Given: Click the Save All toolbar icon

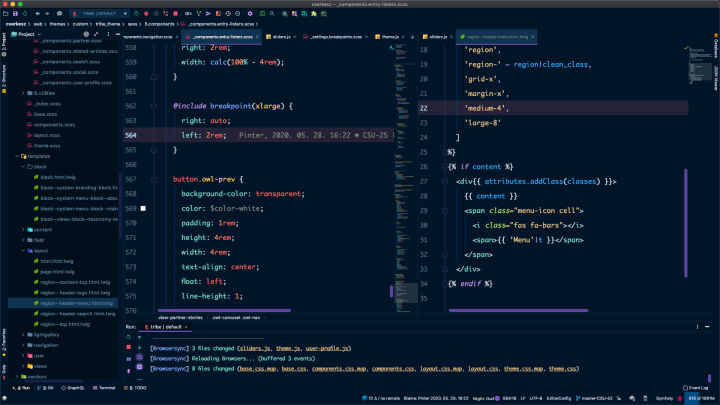Looking at the screenshot, I should 15,14.
